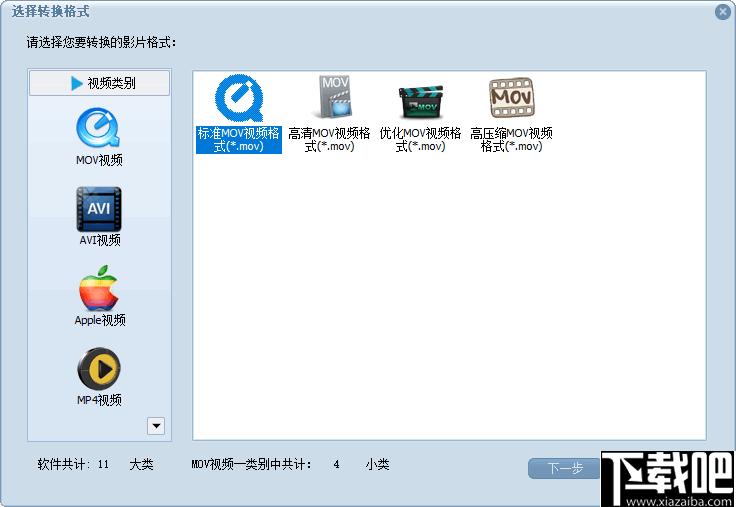Open the category list down-arrow button
Screen dimensions: 736x507
(156, 426)
